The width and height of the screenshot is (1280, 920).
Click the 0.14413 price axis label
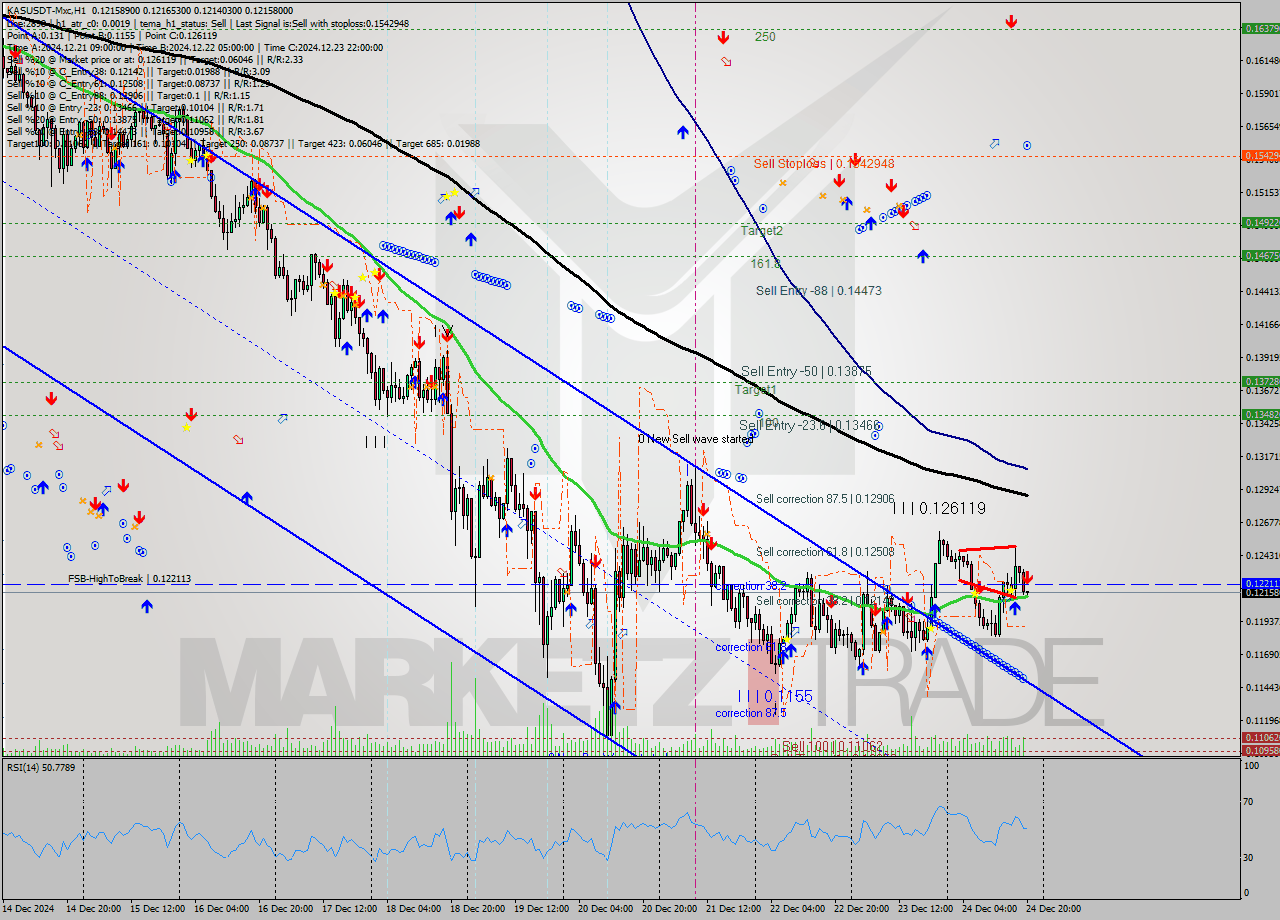1262,291
